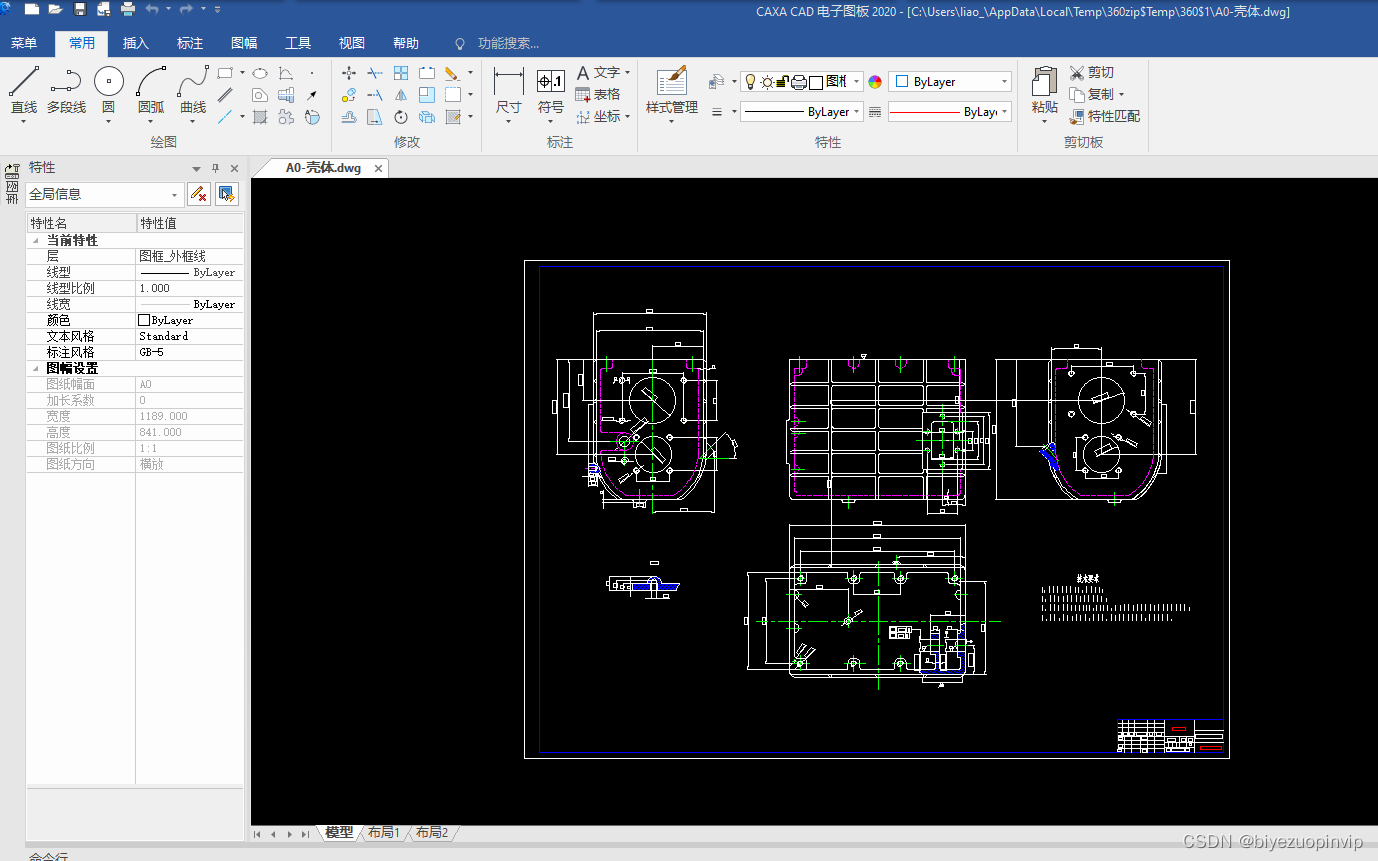
Task: Click the 功能搜索 search field
Action: click(508, 43)
